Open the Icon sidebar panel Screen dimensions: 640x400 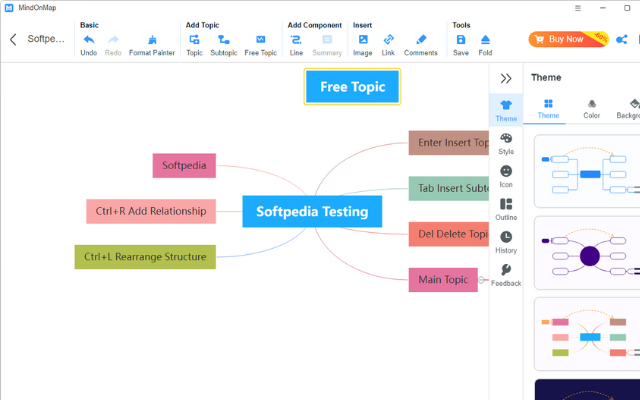(x=506, y=177)
